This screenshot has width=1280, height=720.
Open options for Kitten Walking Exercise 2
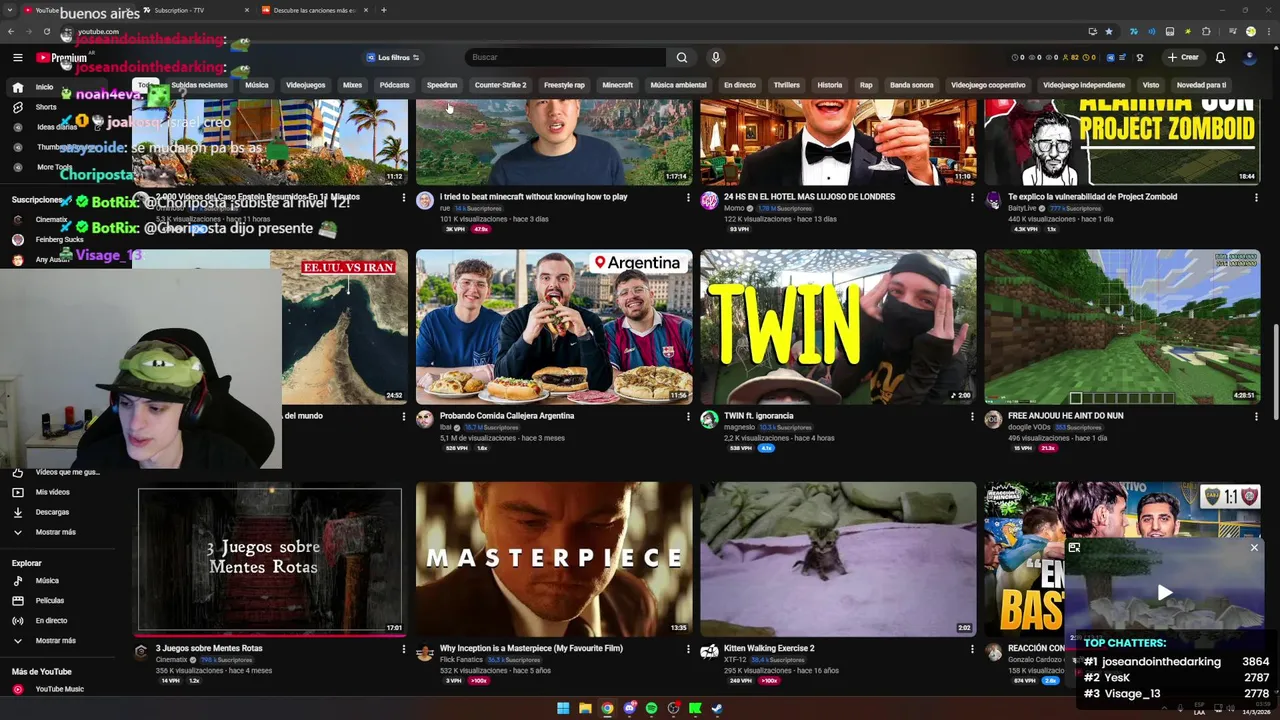pyautogui.click(x=972, y=648)
